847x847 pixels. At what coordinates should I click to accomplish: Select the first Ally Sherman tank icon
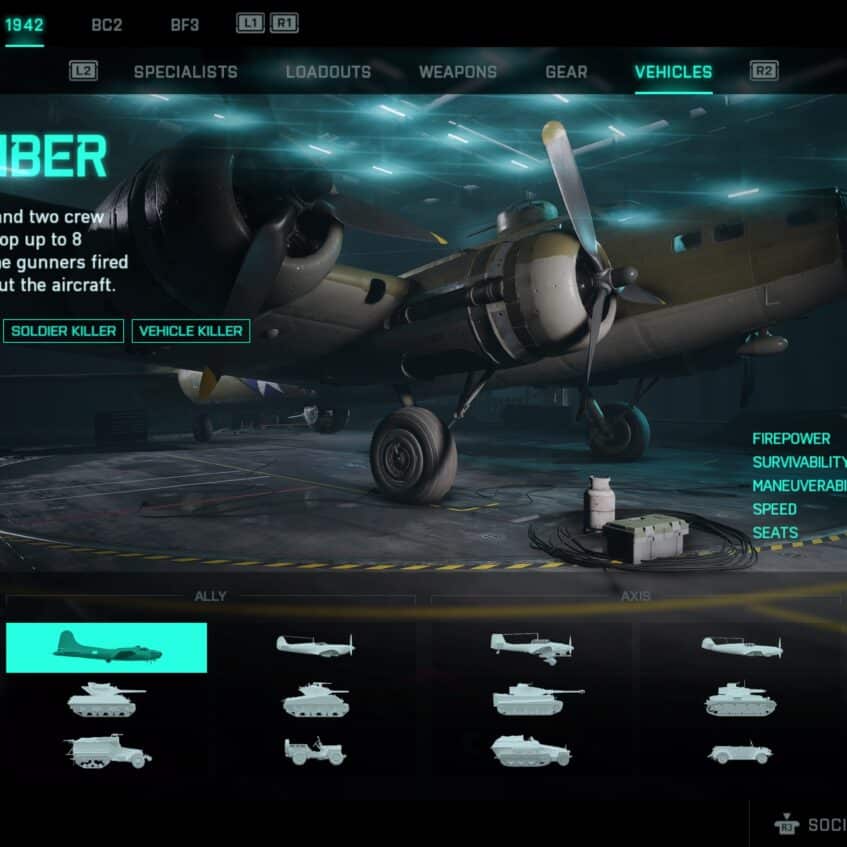(x=106, y=699)
